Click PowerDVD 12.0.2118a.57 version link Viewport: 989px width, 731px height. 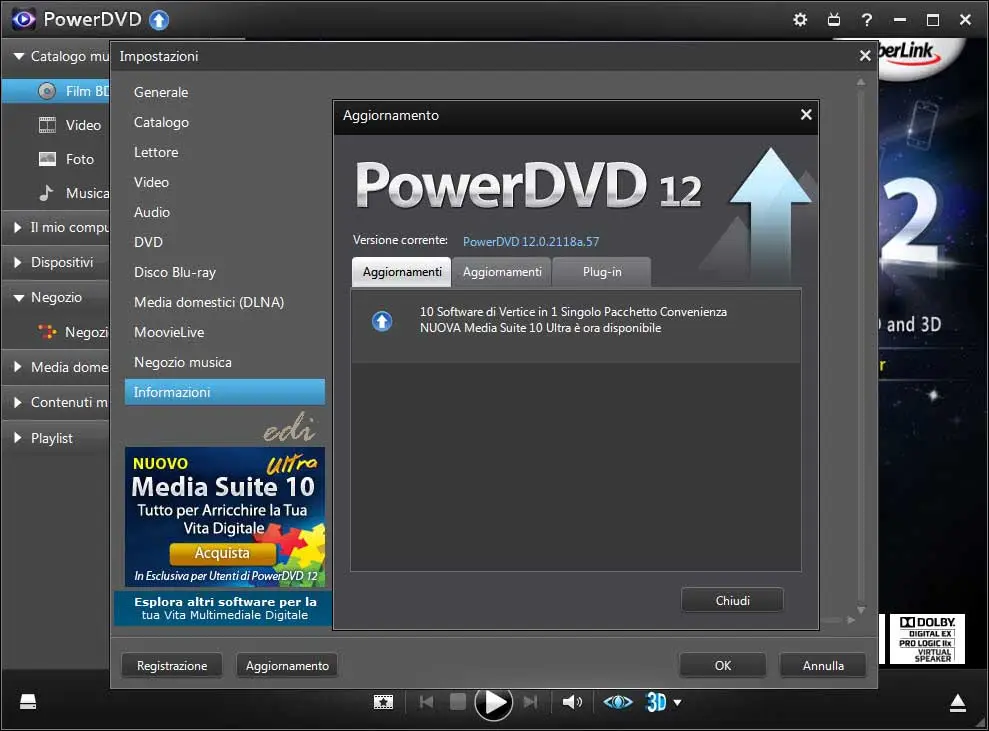pyautogui.click(x=530, y=242)
